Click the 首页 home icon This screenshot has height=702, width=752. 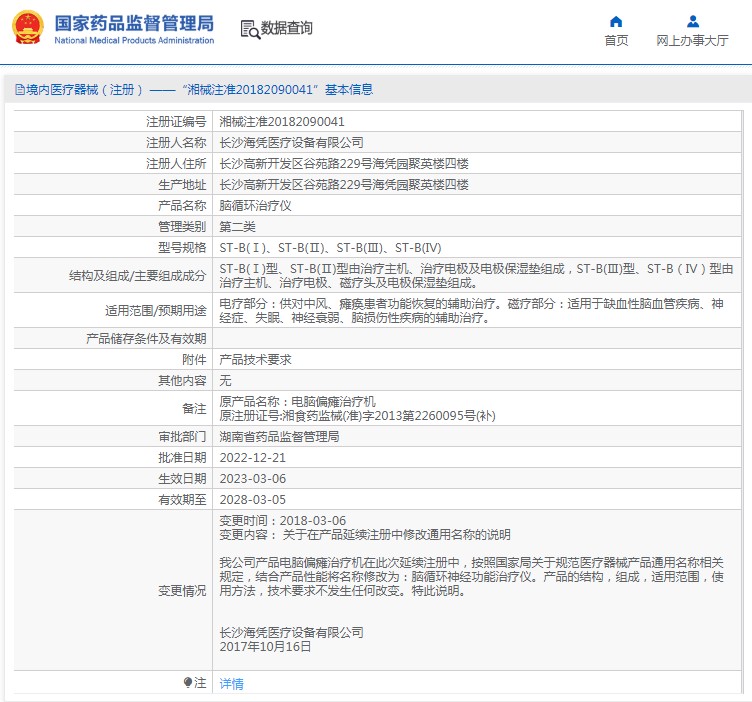pos(616,22)
